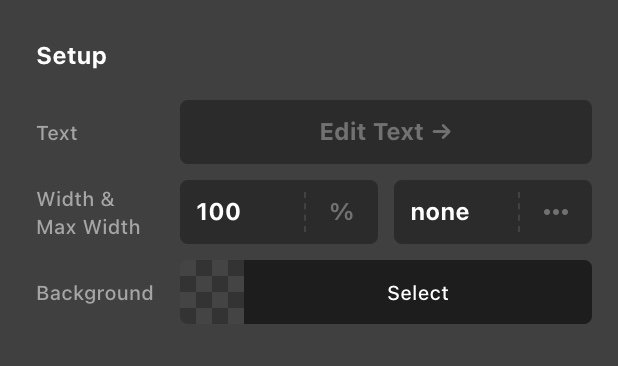Click the right arrow icon beside Edit Text
Screen dimensions: 618x366
(x=441, y=132)
